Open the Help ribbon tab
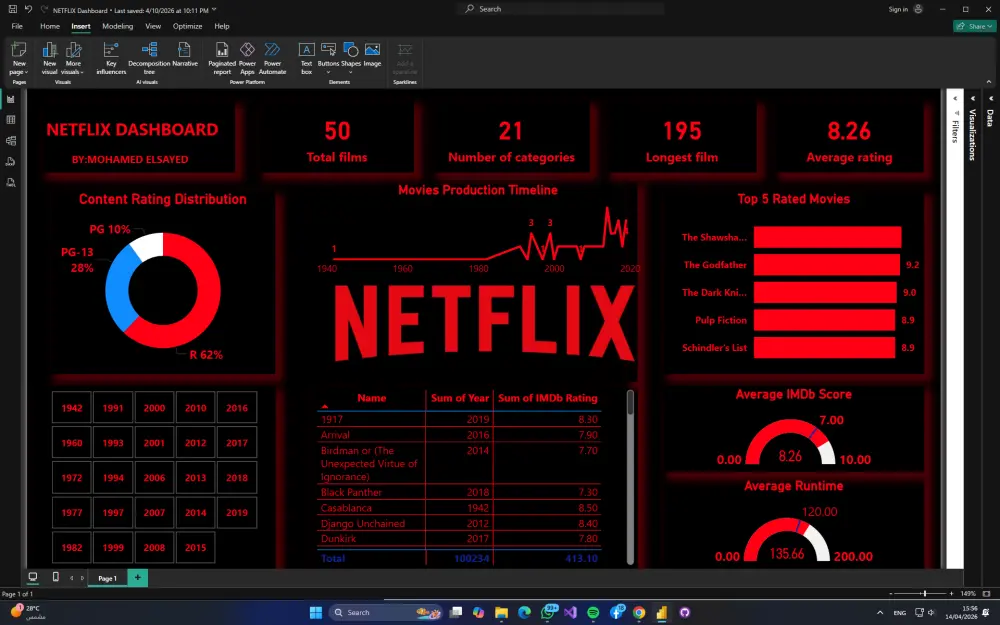Viewport: 1000px width, 625px height. coord(221,26)
